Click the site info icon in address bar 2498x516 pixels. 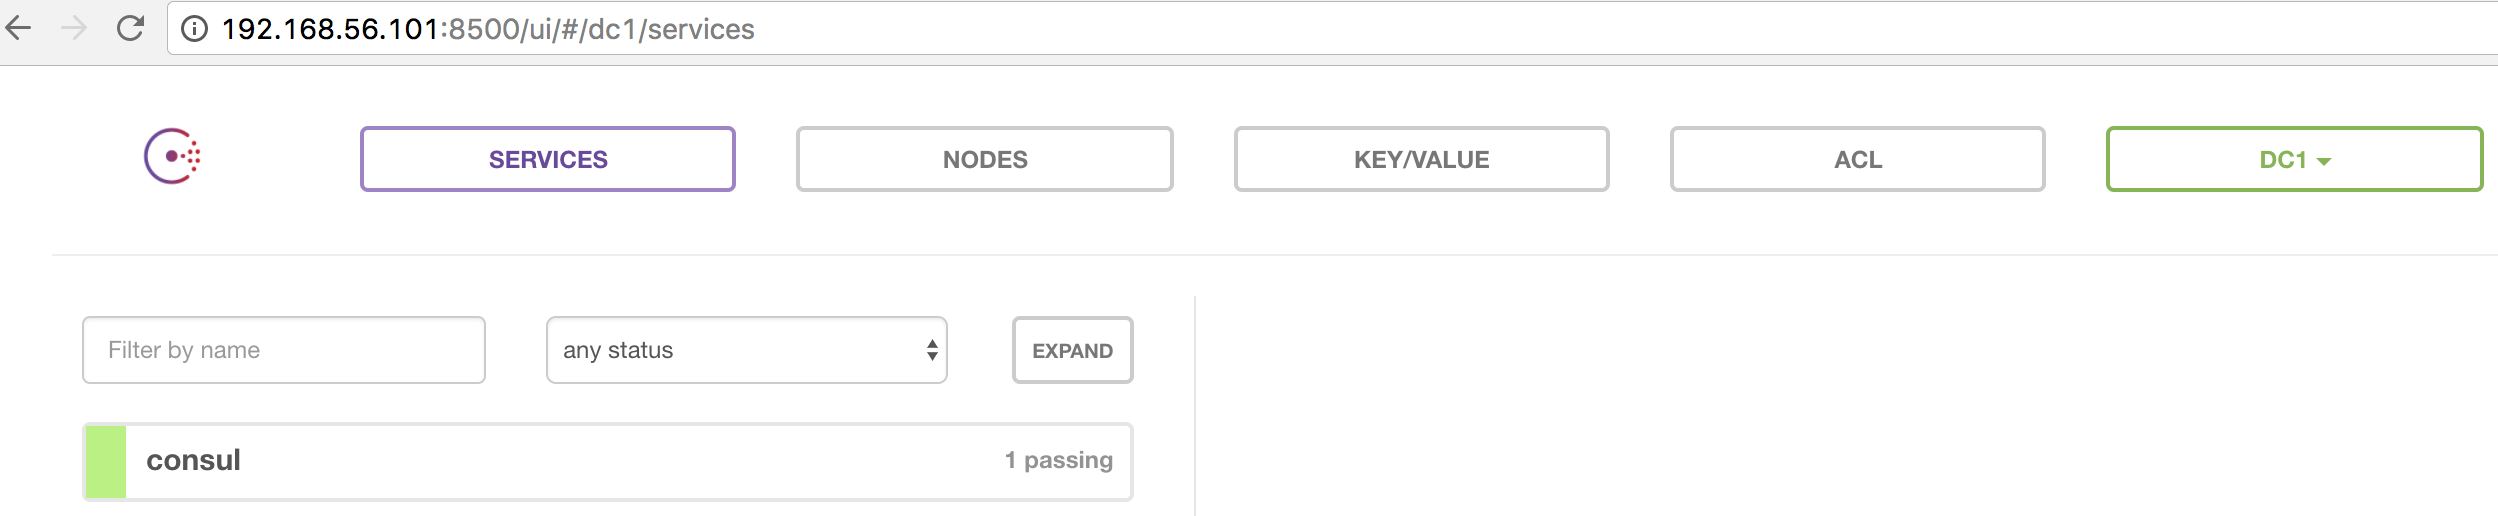click(x=194, y=29)
